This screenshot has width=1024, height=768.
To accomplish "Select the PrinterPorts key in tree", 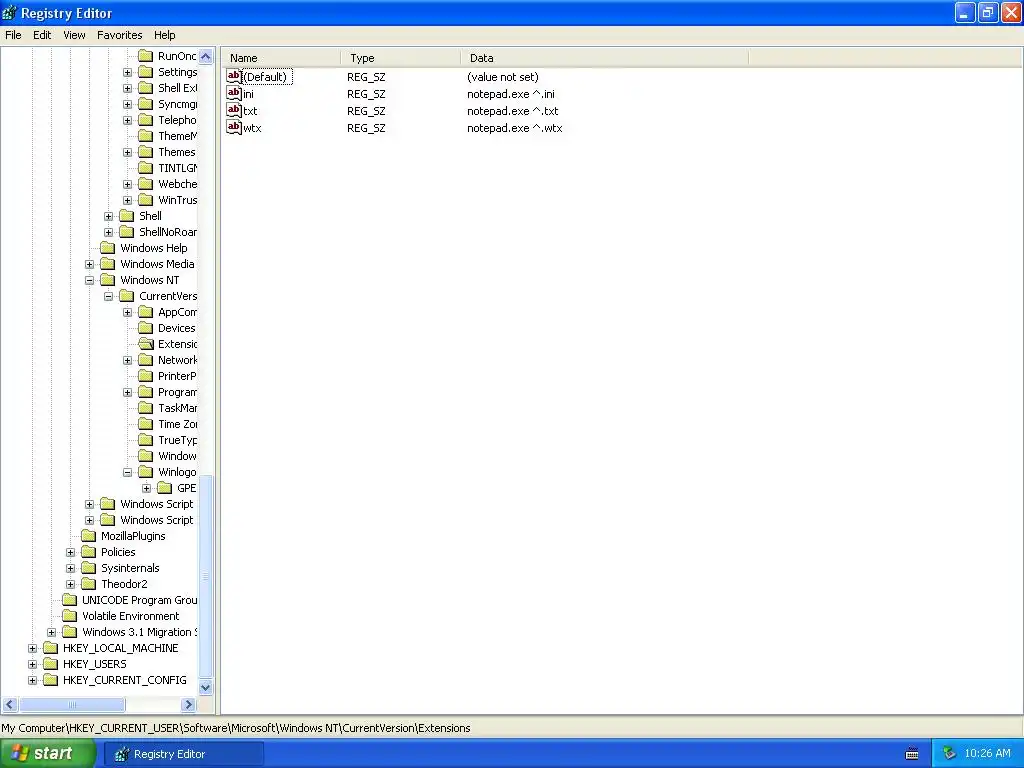I will click(177, 376).
